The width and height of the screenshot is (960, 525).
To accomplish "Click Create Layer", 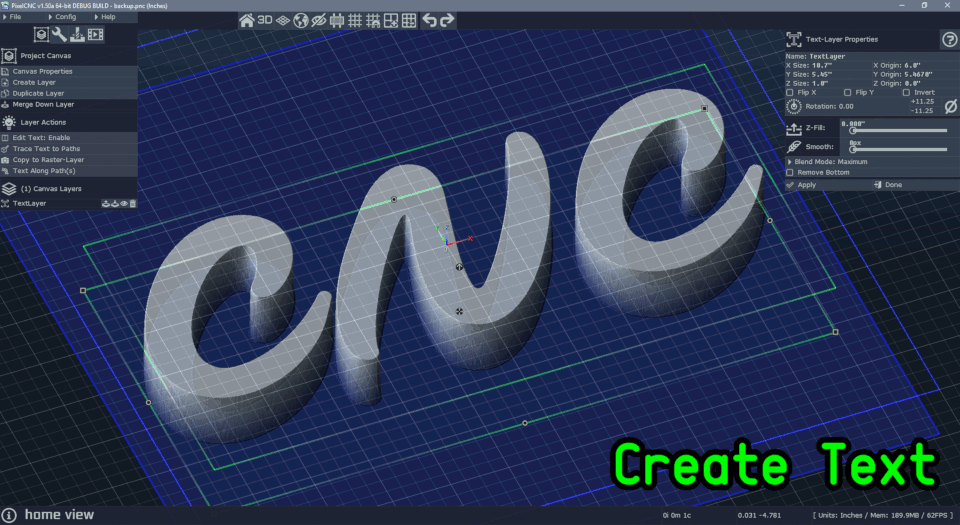I will [69, 83].
